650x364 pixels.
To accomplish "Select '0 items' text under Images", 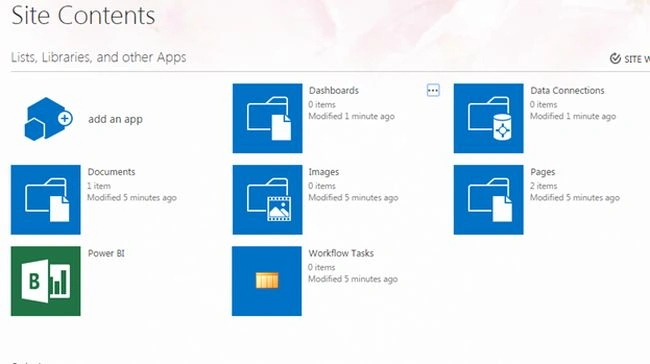I will [322, 186].
